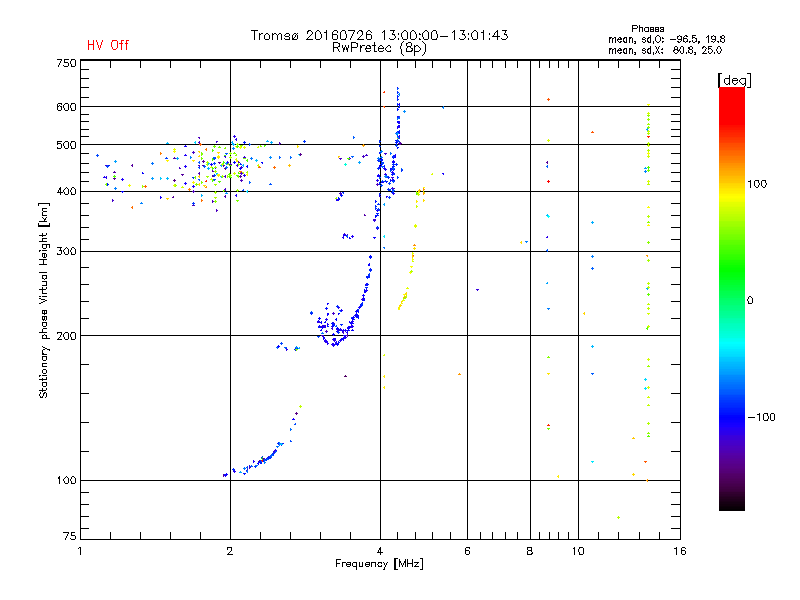The image size is (800, 600).
Task: Click the colorbar tick label '0'
Action: coord(750,301)
